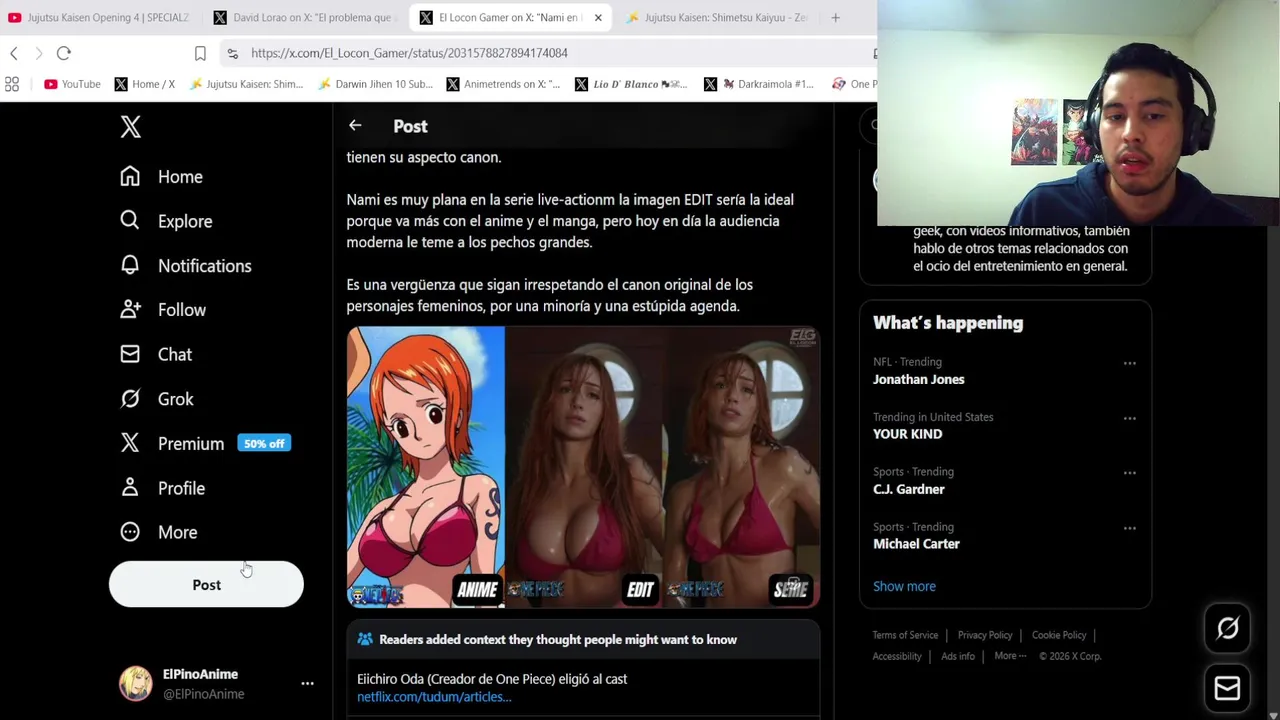Open the ElPinoAnime account avatar
The image size is (1280, 720).
pos(136,684)
